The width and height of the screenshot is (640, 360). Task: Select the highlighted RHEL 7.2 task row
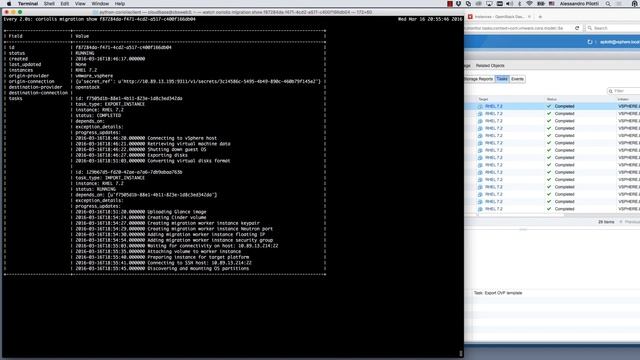pyautogui.click(x=553, y=106)
